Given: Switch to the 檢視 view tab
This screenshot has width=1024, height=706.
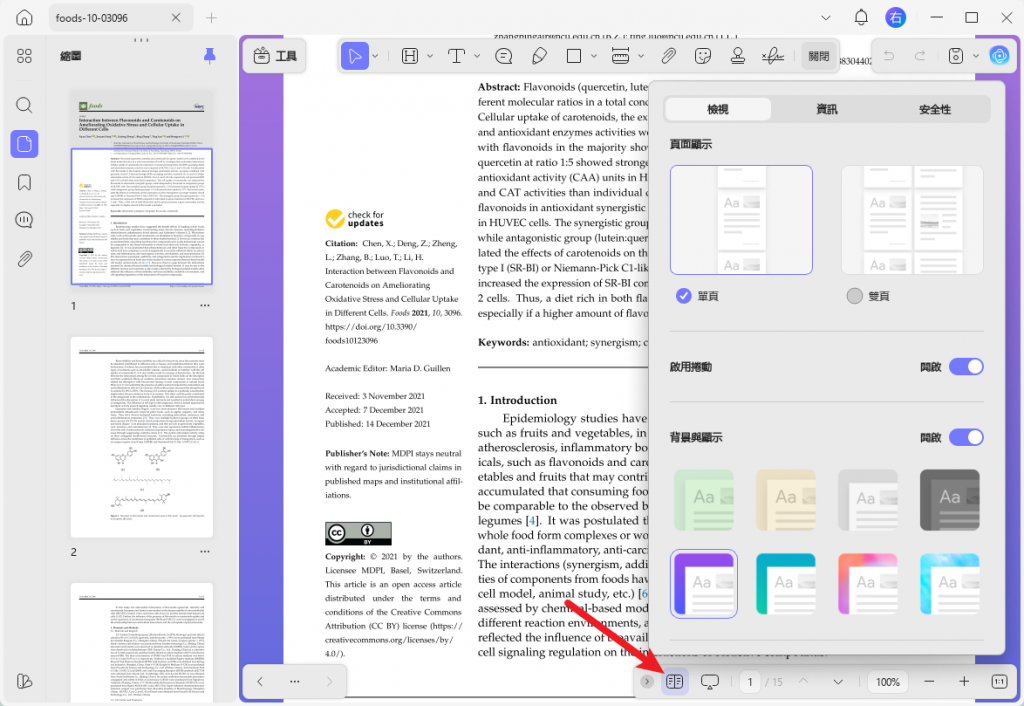Looking at the screenshot, I should 718,109.
